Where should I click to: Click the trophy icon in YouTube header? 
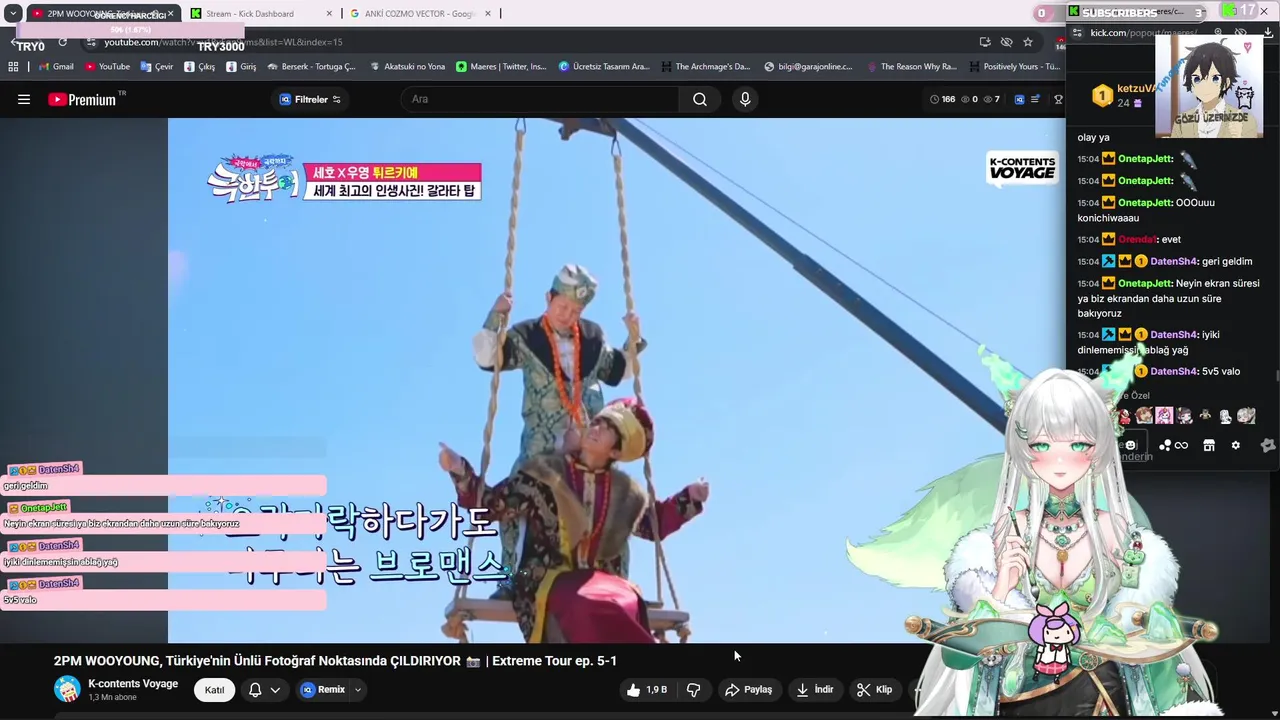pyautogui.click(x=1059, y=99)
